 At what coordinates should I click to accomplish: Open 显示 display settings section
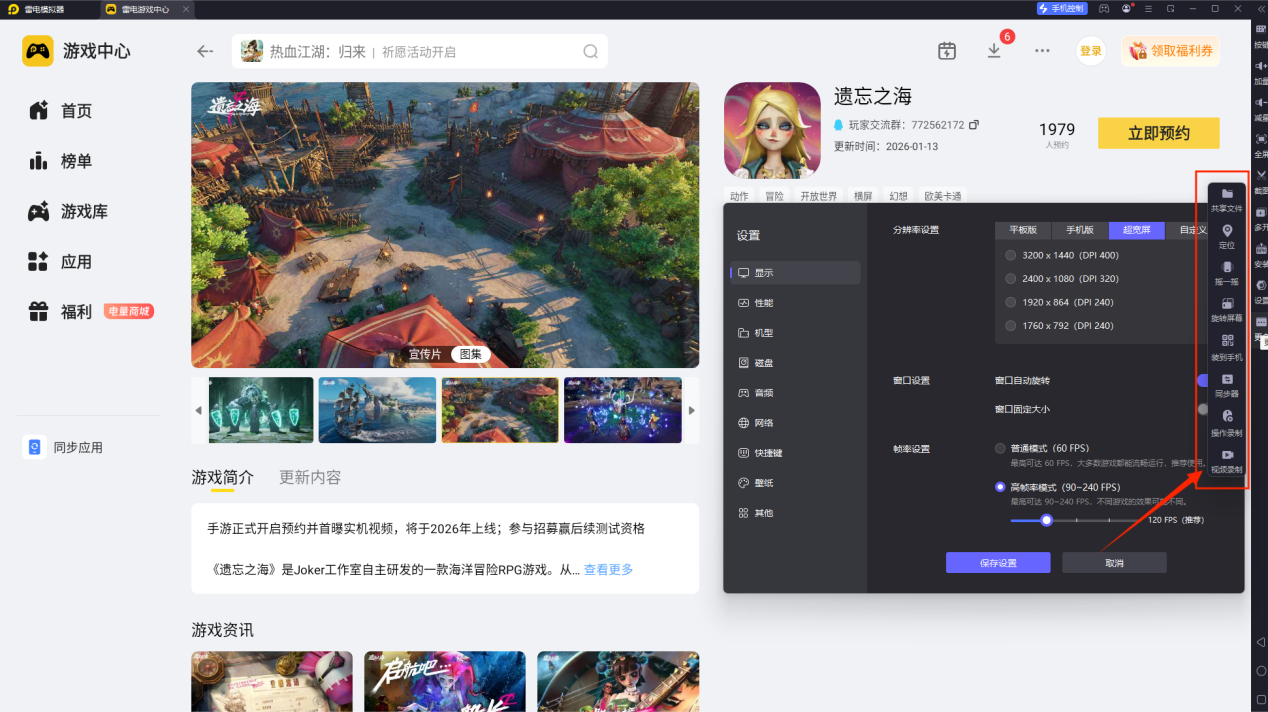[x=796, y=273]
